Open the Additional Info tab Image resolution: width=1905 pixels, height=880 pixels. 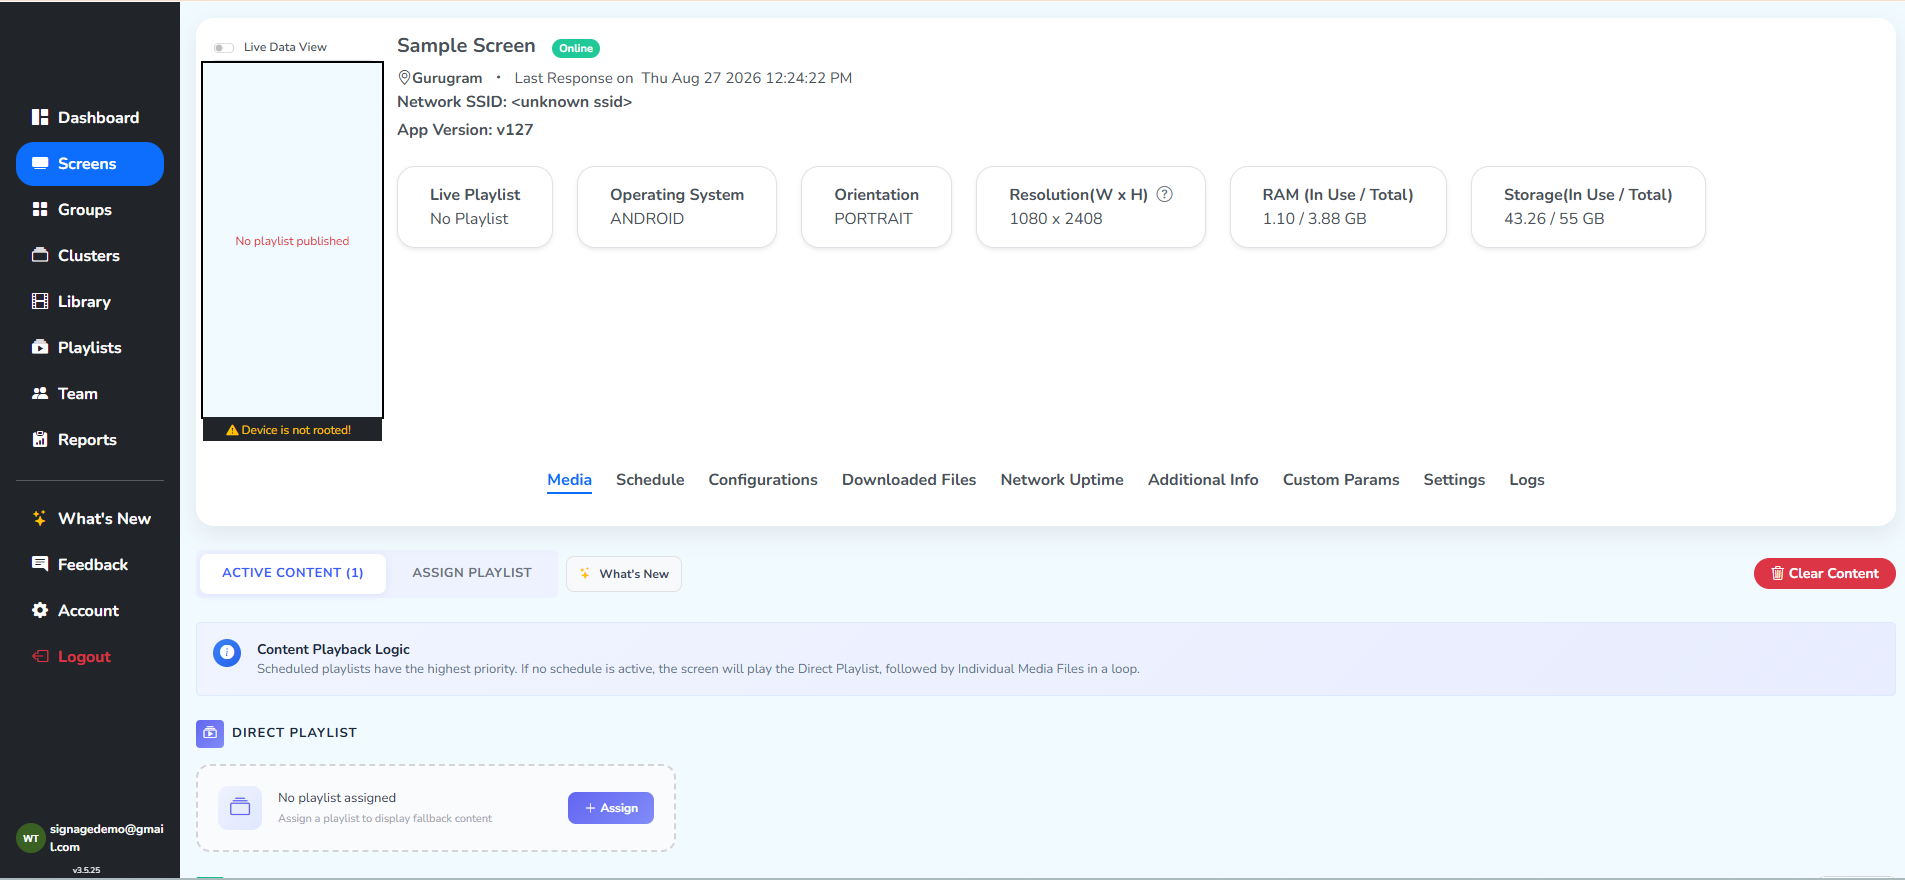(1203, 480)
